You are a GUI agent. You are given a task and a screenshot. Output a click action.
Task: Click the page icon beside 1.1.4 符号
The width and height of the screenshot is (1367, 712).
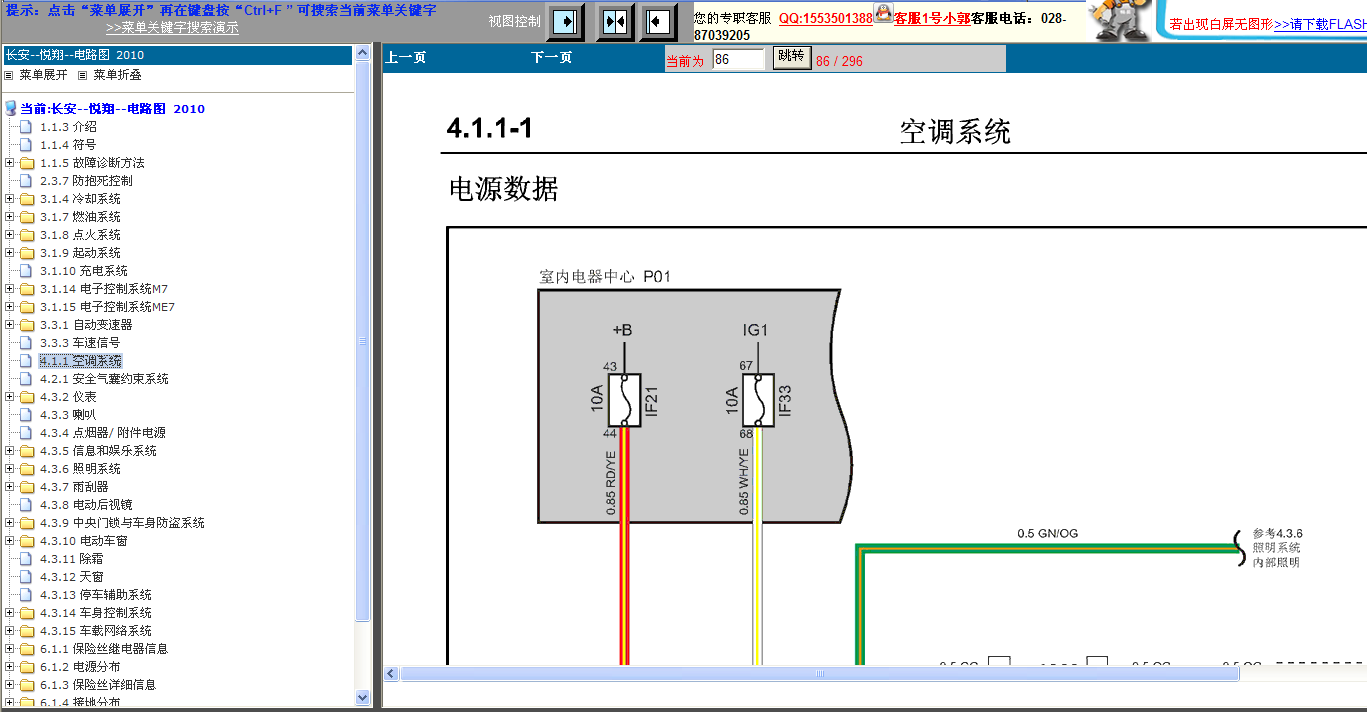[x=27, y=145]
